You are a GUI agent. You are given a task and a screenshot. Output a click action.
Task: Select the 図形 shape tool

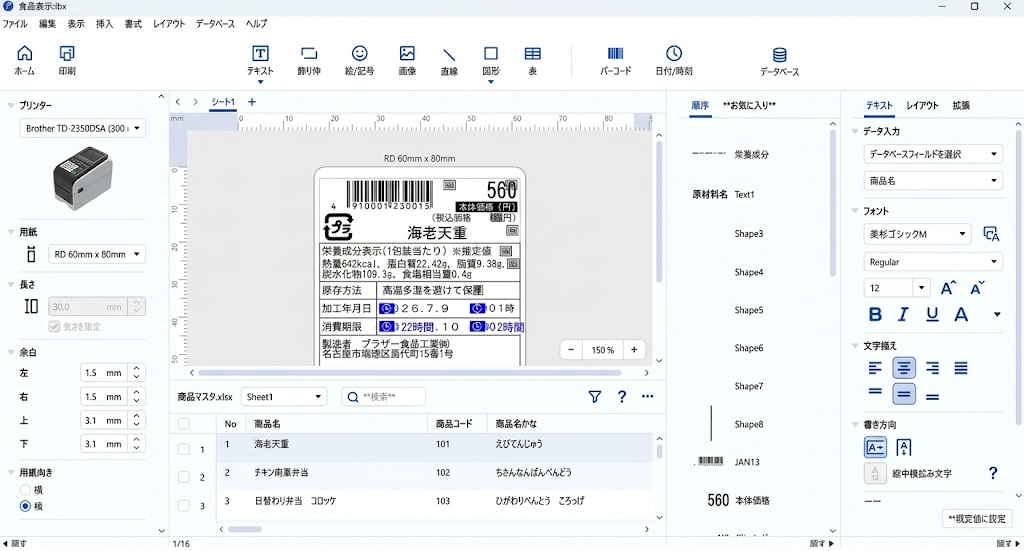[491, 61]
